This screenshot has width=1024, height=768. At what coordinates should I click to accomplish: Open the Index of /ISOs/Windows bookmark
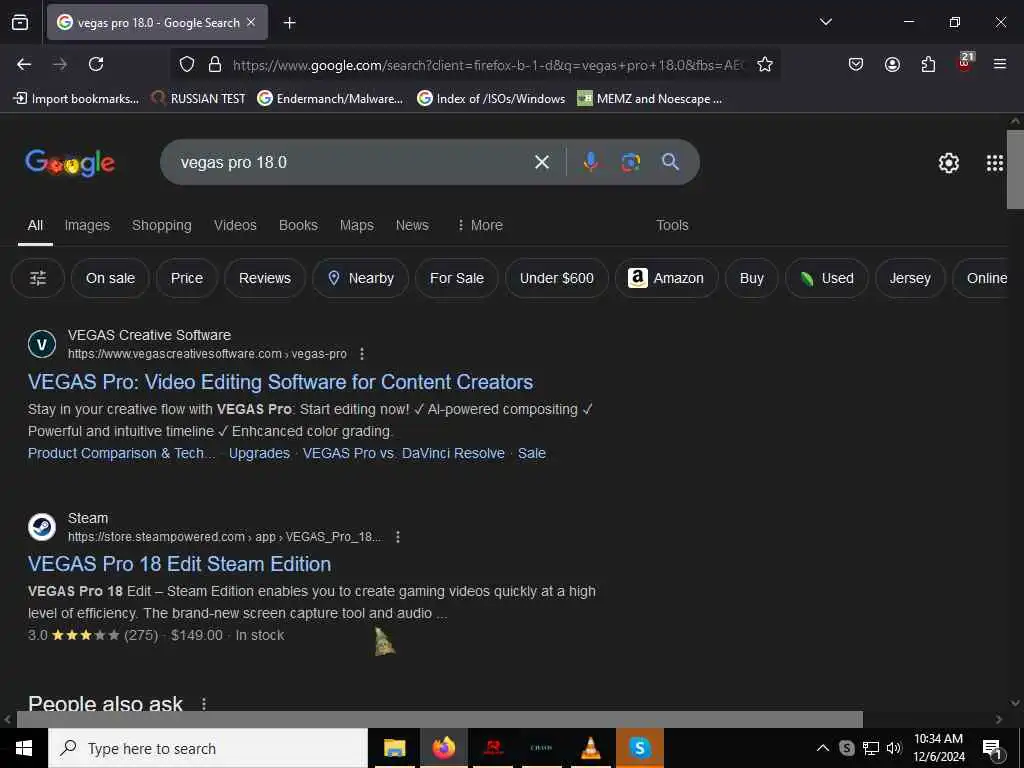click(491, 99)
